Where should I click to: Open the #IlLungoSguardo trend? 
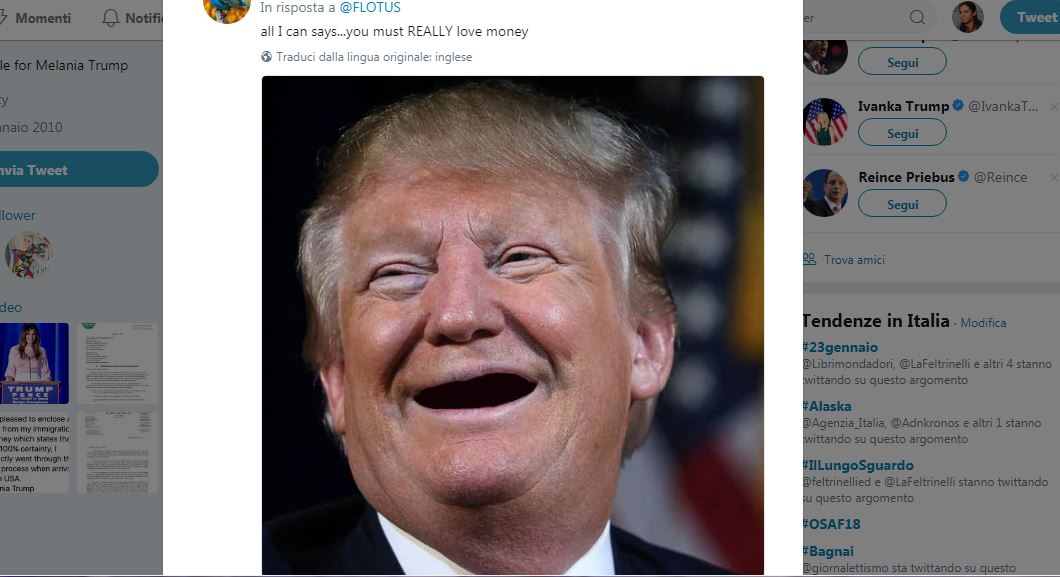[858, 465]
